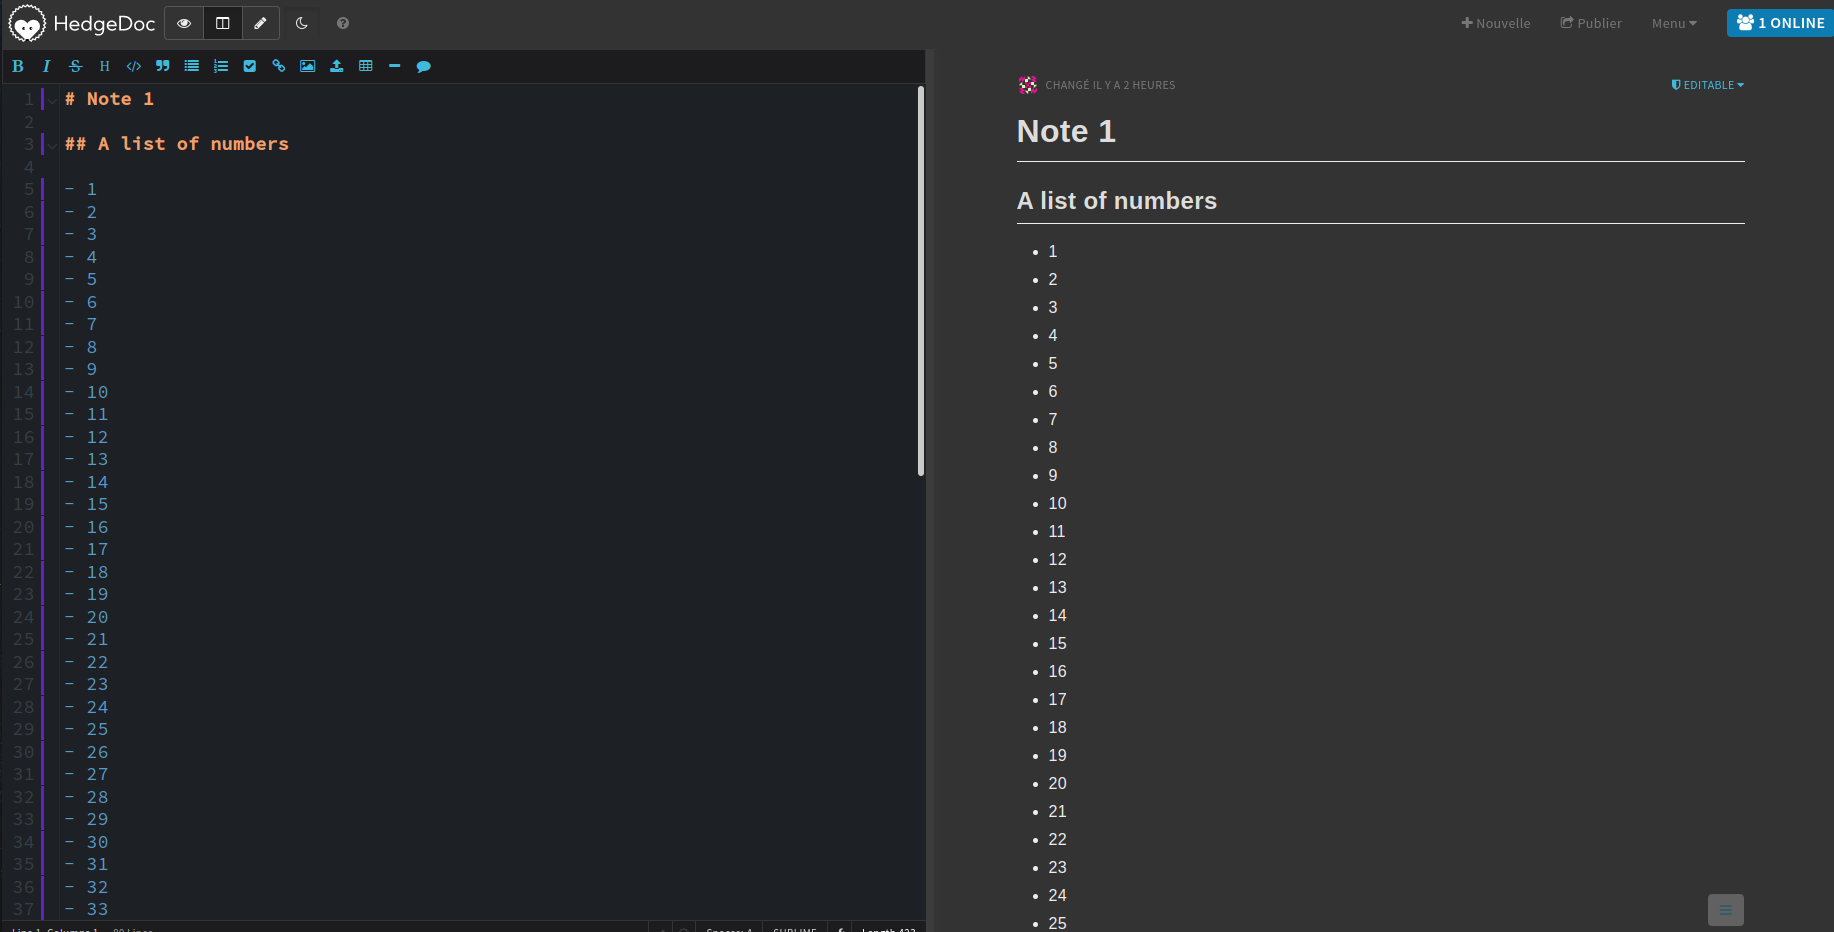Screen dimensions: 1834x932
Task: Create a new note with Nouvelle
Action: 1496,23
